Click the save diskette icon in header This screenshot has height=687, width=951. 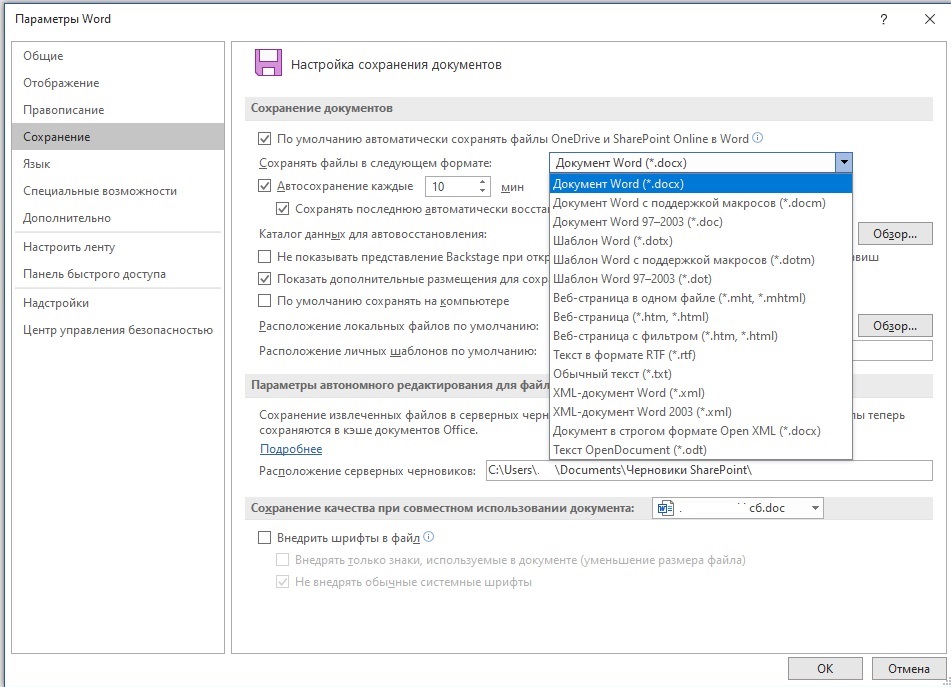(x=268, y=63)
